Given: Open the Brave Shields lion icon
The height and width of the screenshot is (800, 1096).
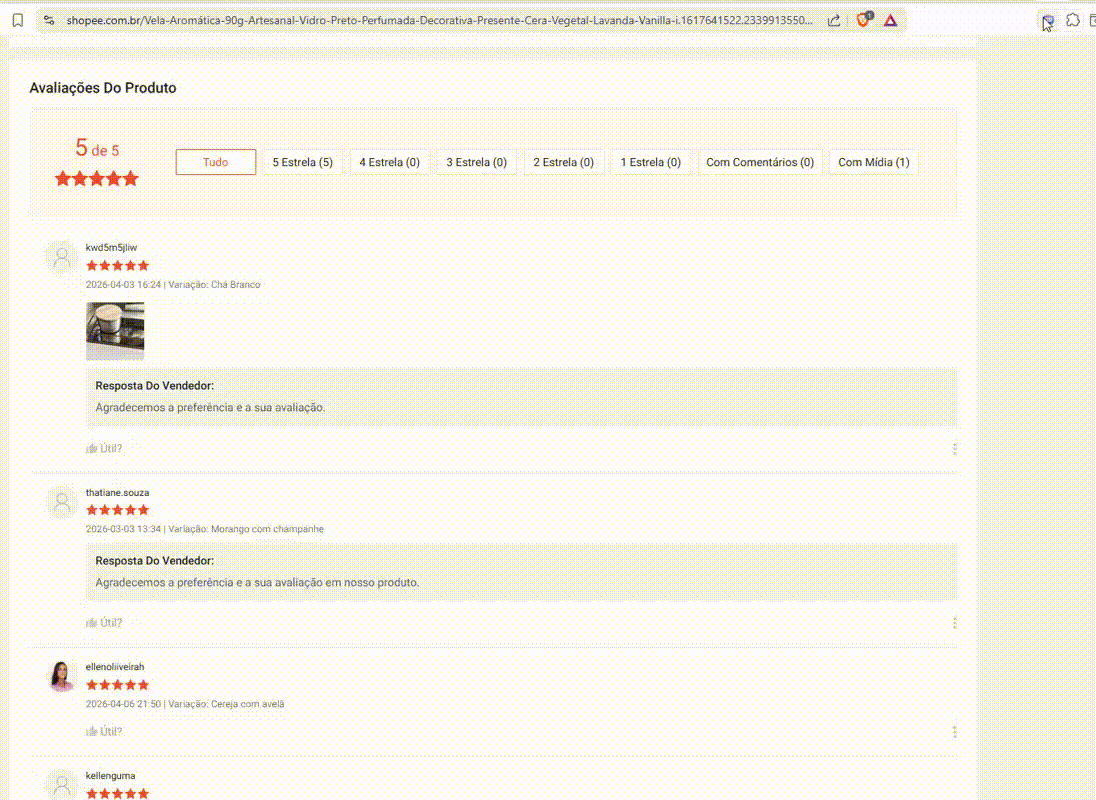Looking at the screenshot, I should pyautogui.click(x=863, y=20).
